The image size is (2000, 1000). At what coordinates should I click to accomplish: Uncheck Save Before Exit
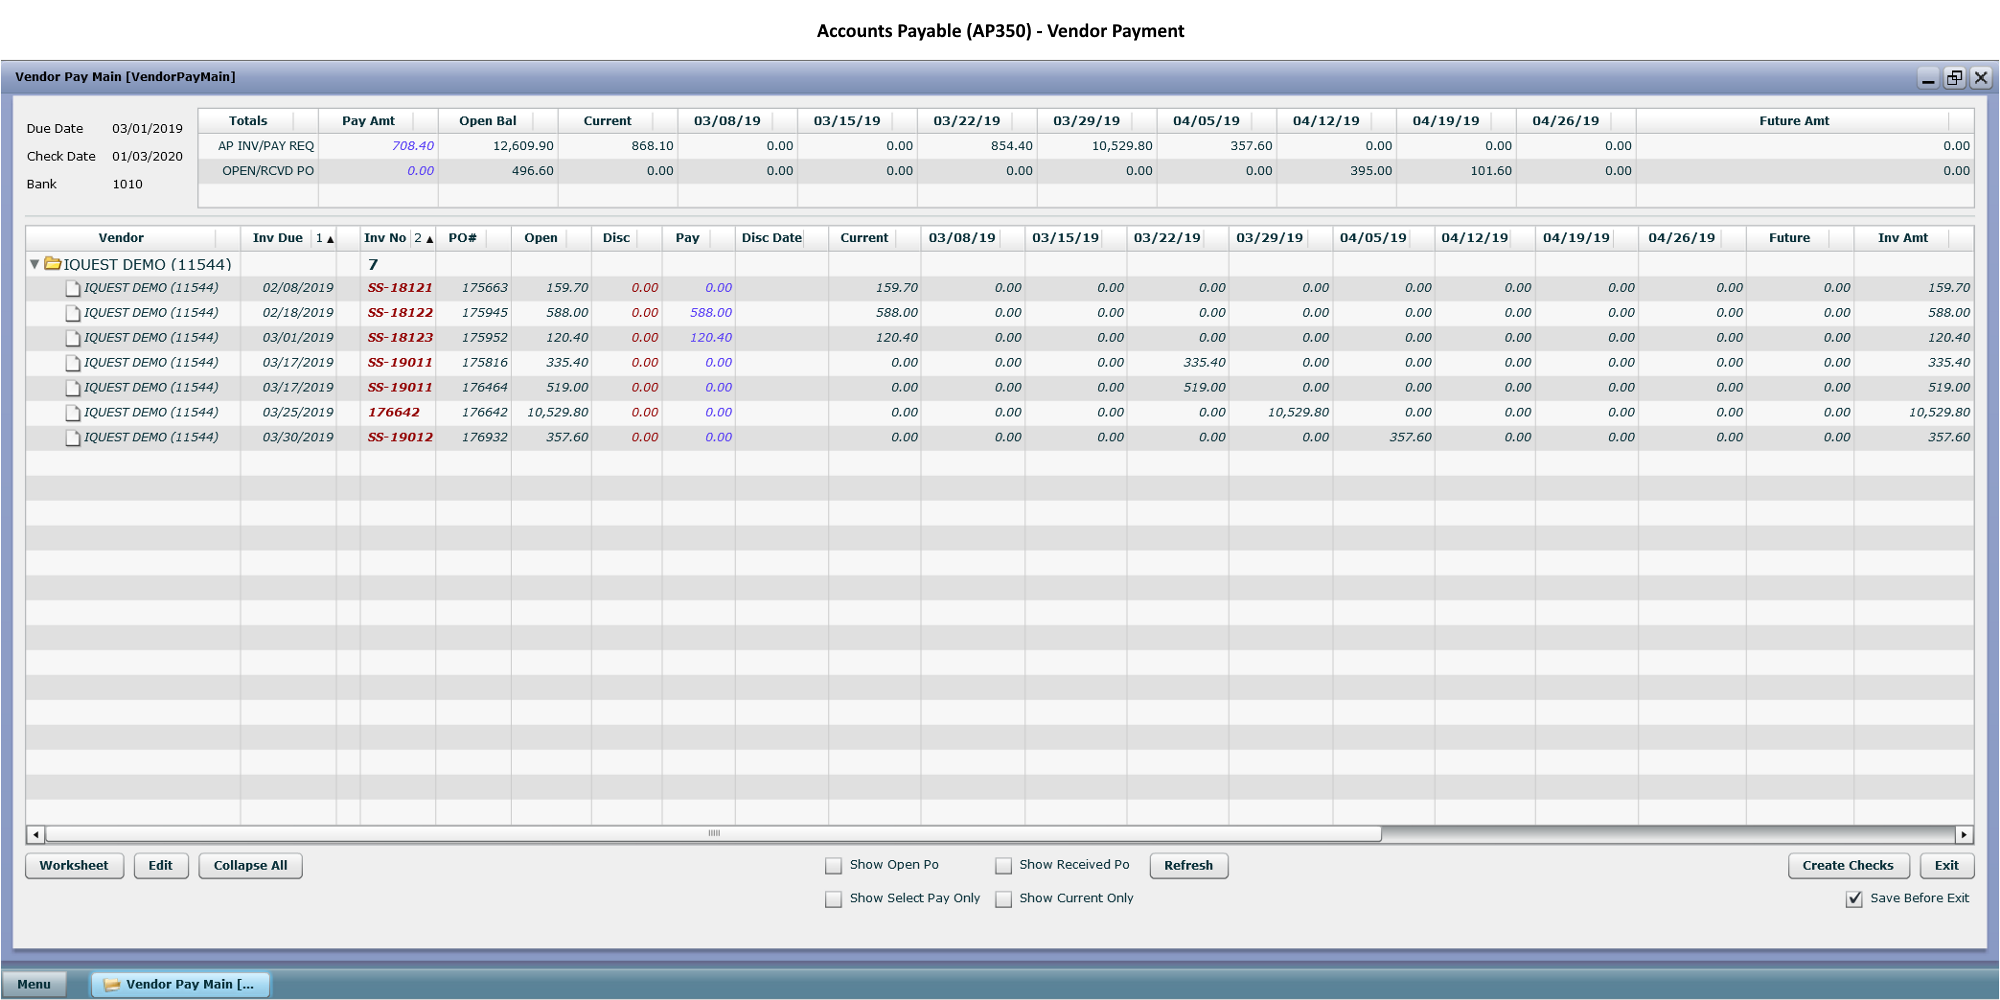[x=1856, y=898]
